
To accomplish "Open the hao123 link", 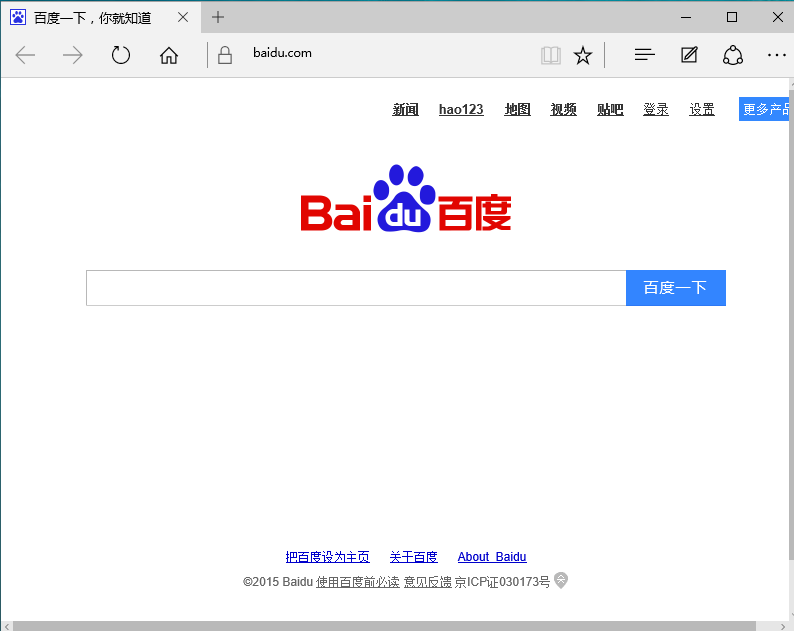I will pyautogui.click(x=461, y=110).
